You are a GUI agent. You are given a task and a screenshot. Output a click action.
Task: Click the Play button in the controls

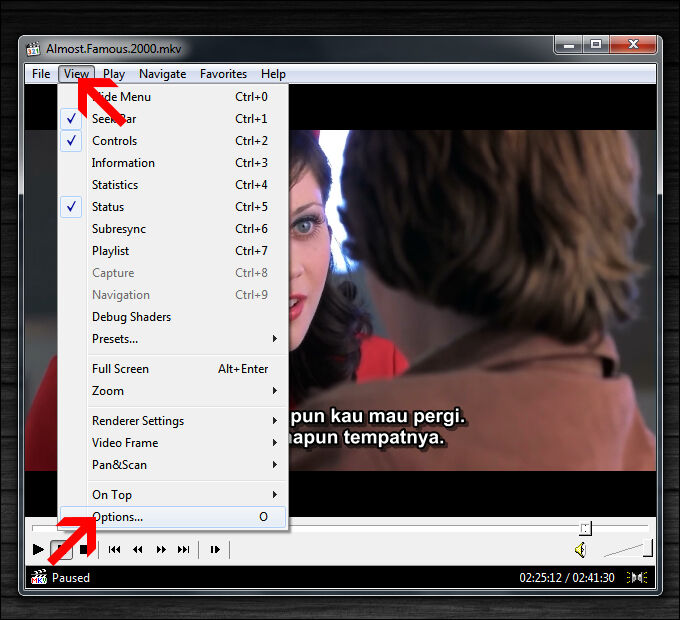[x=38, y=549]
